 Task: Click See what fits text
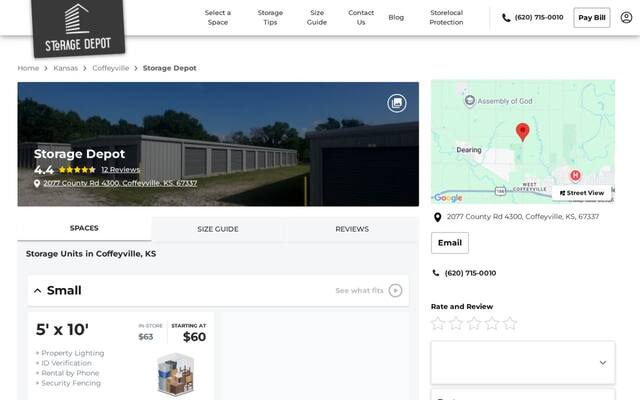[359, 291]
